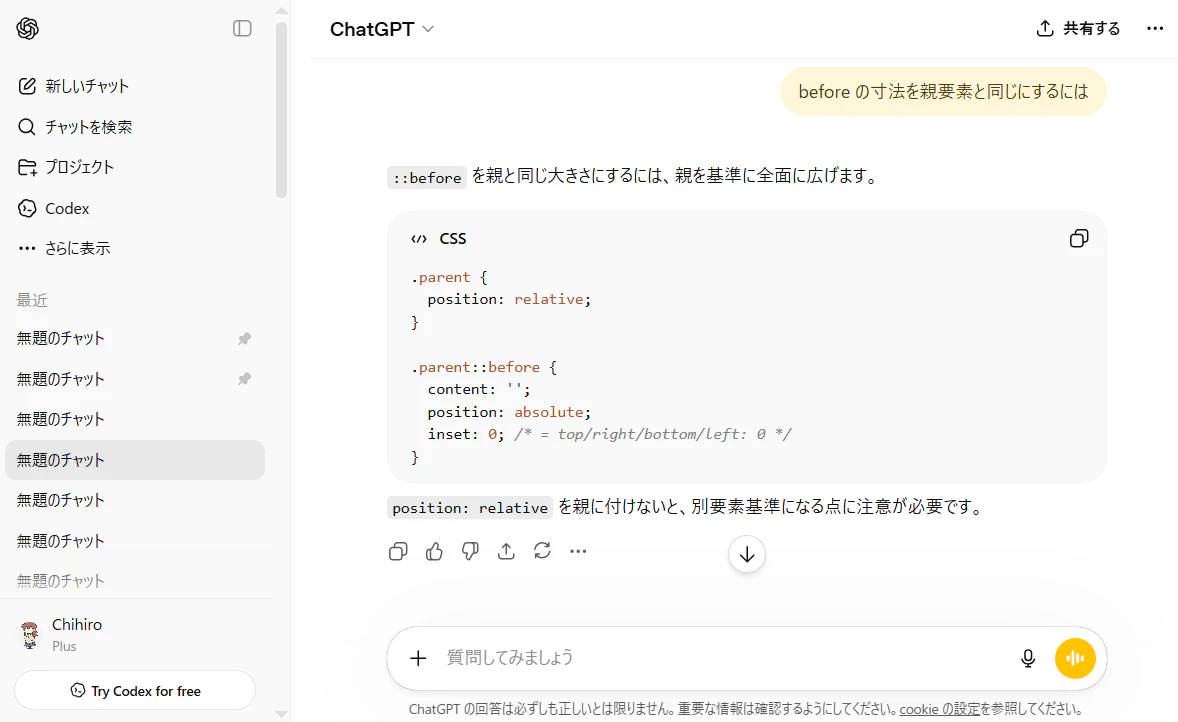The image size is (1178, 722).
Task: Click the plus attach button in composer
Action: (x=418, y=658)
